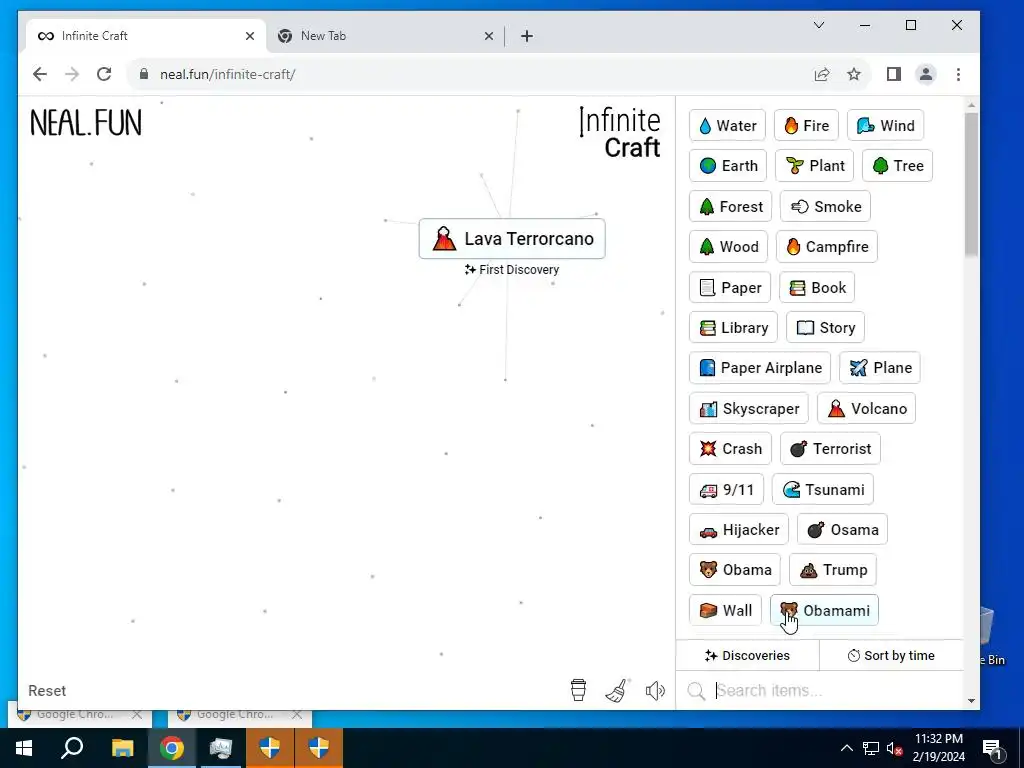Select the Wind element
The image size is (1024, 768).
coord(885,125)
